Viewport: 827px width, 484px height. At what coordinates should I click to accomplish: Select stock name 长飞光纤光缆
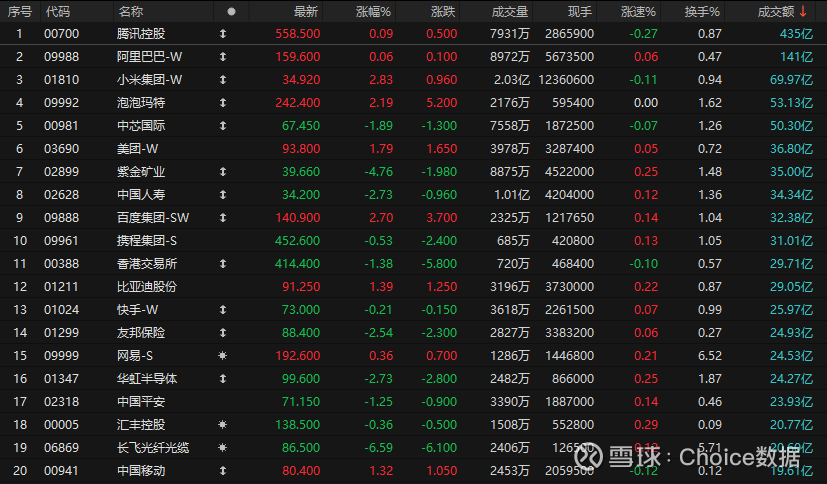coord(153,448)
